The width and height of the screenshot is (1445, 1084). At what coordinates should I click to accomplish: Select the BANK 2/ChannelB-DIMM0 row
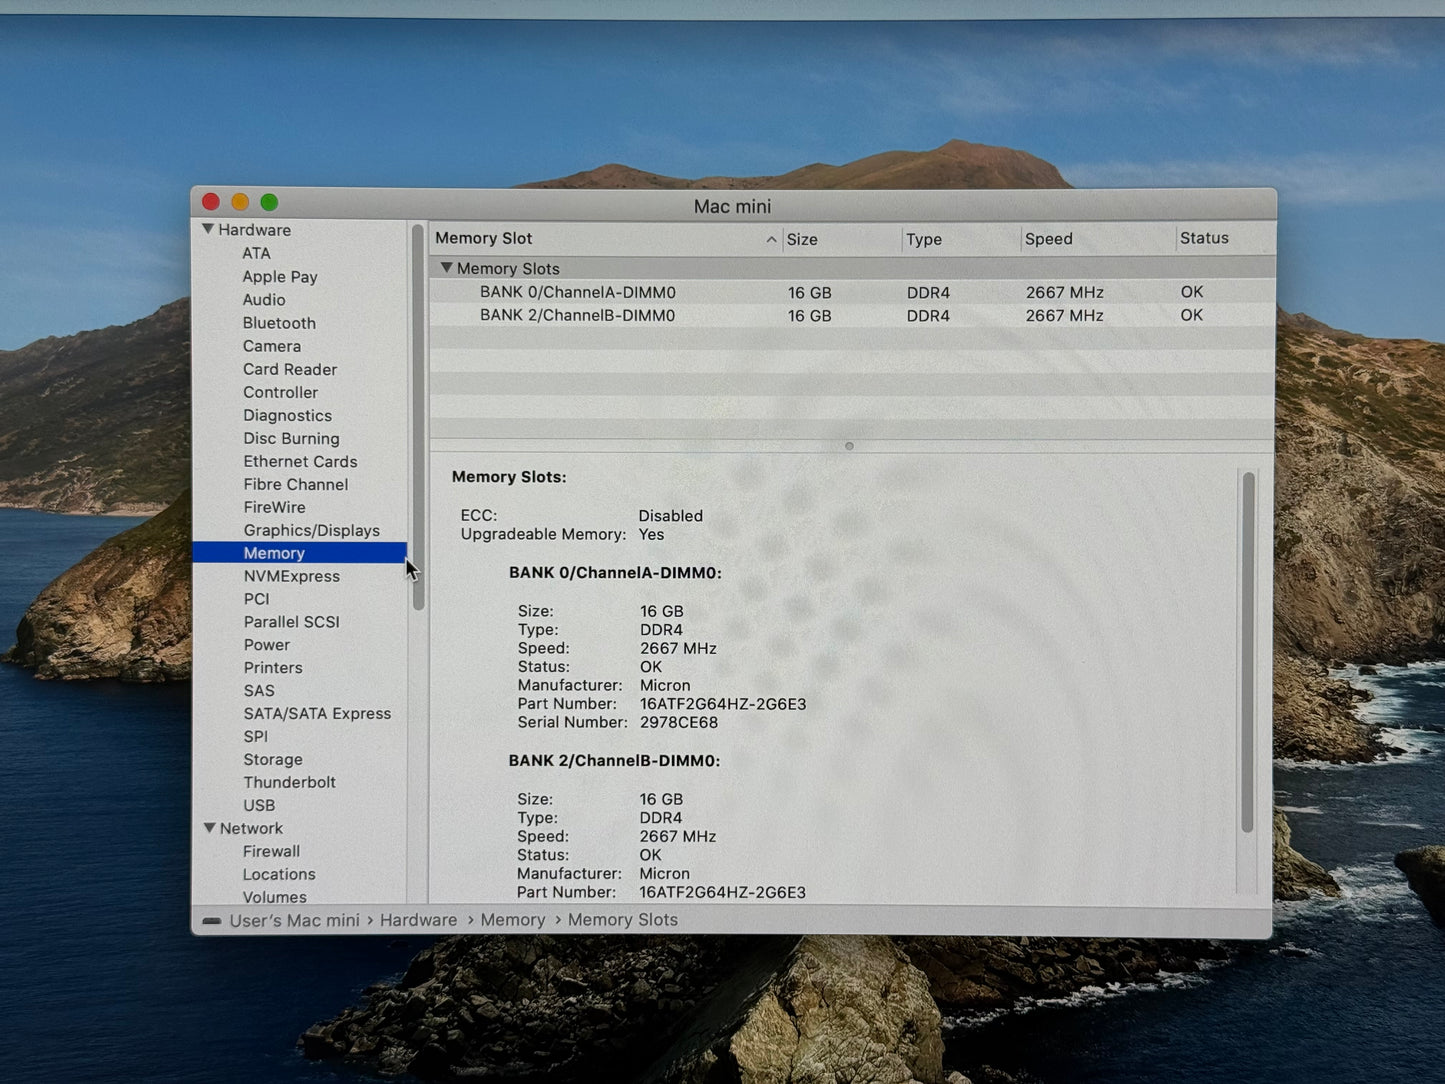578,315
